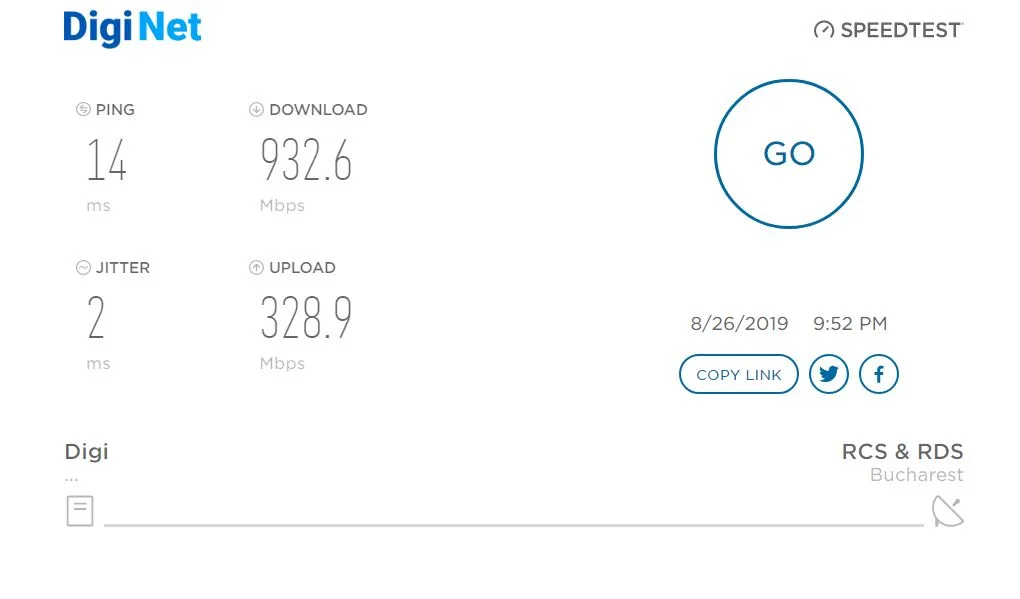
Task: Click the 328.9 upload speed value
Action: pyautogui.click(x=306, y=317)
